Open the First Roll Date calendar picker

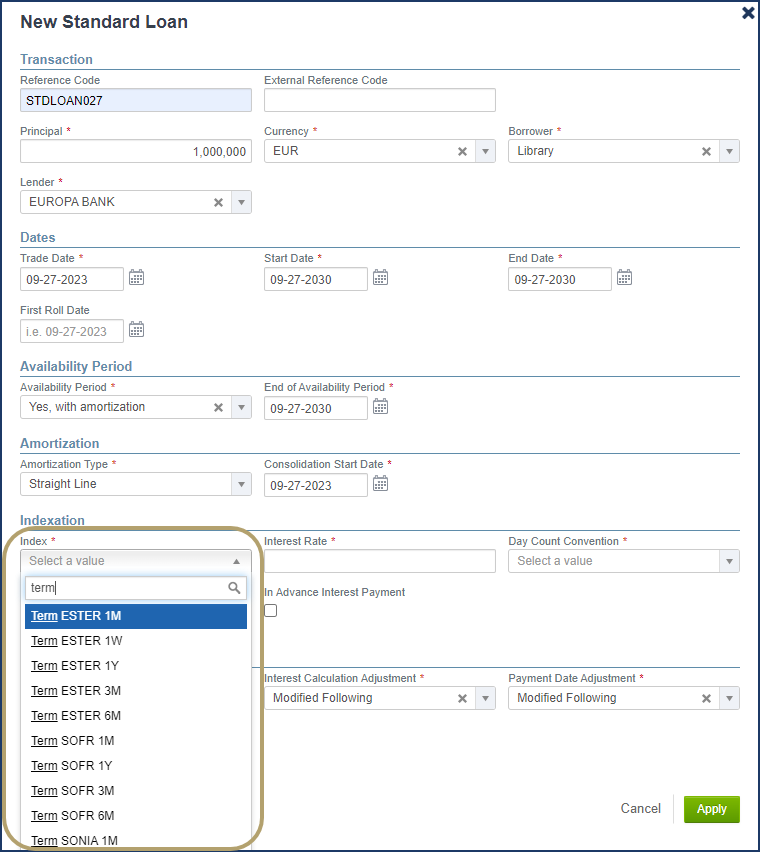click(136, 330)
